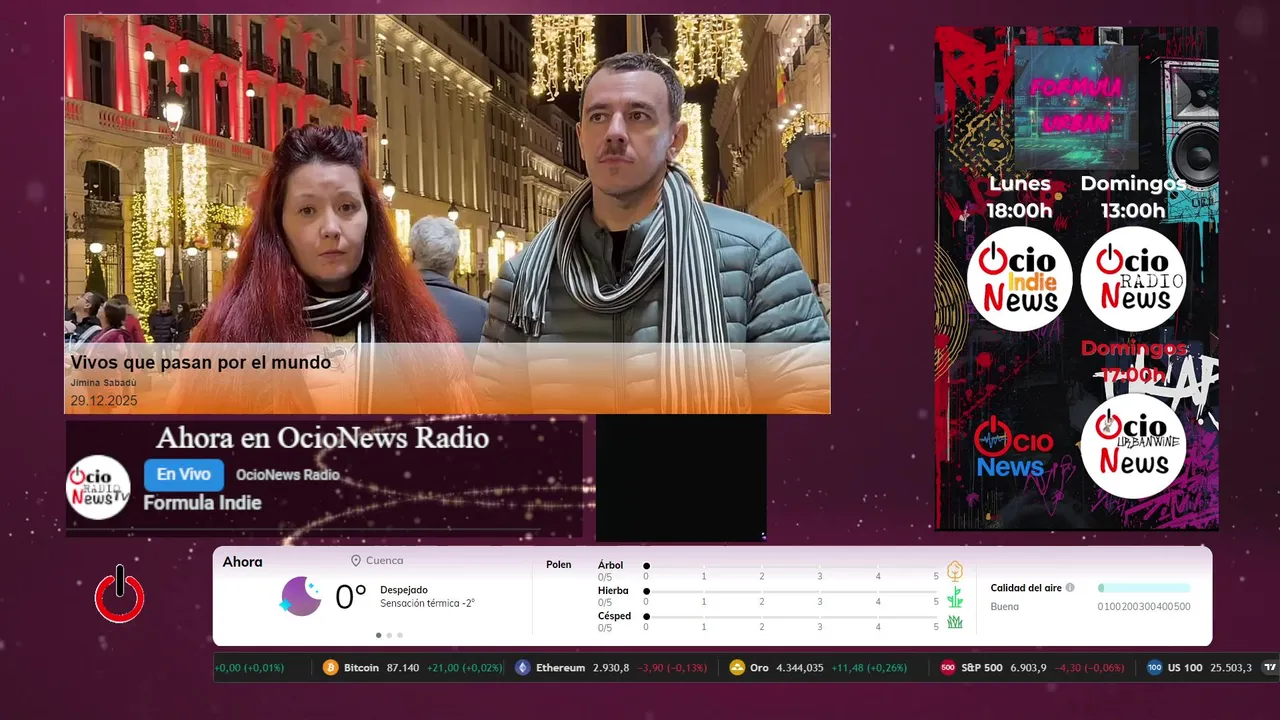Click the Formula Indie program title
This screenshot has width=1280, height=720.
point(202,503)
